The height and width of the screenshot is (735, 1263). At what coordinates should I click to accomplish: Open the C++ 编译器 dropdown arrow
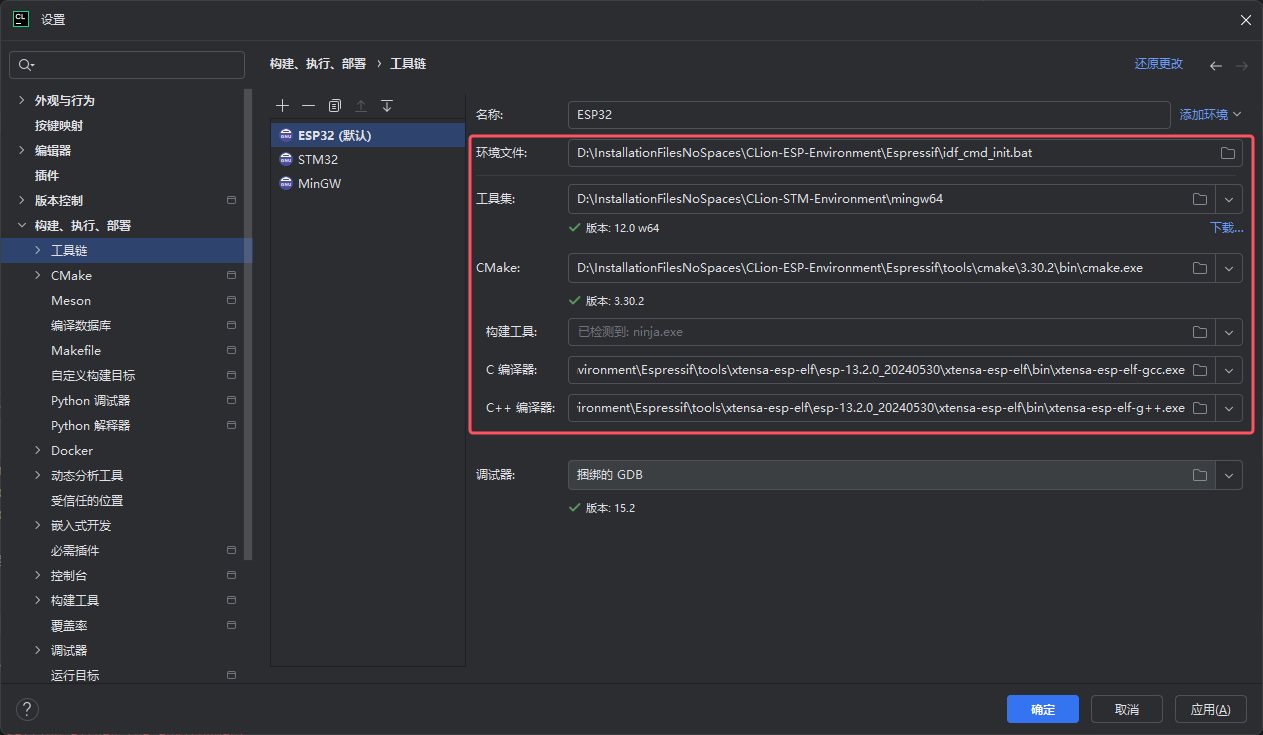click(x=1229, y=408)
